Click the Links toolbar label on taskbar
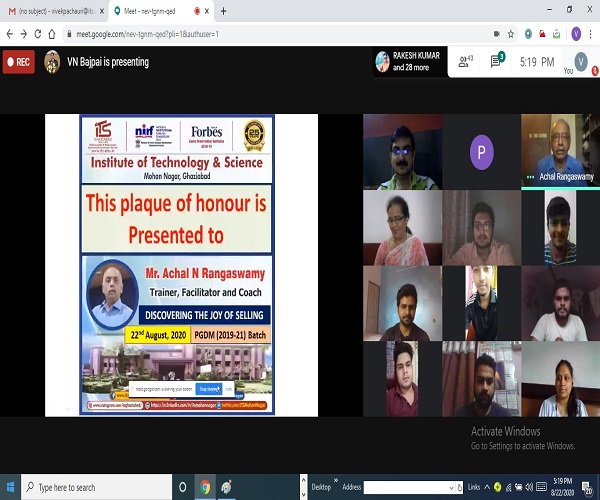Image resolution: width=600 pixels, height=500 pixels. tap(474, 487)
